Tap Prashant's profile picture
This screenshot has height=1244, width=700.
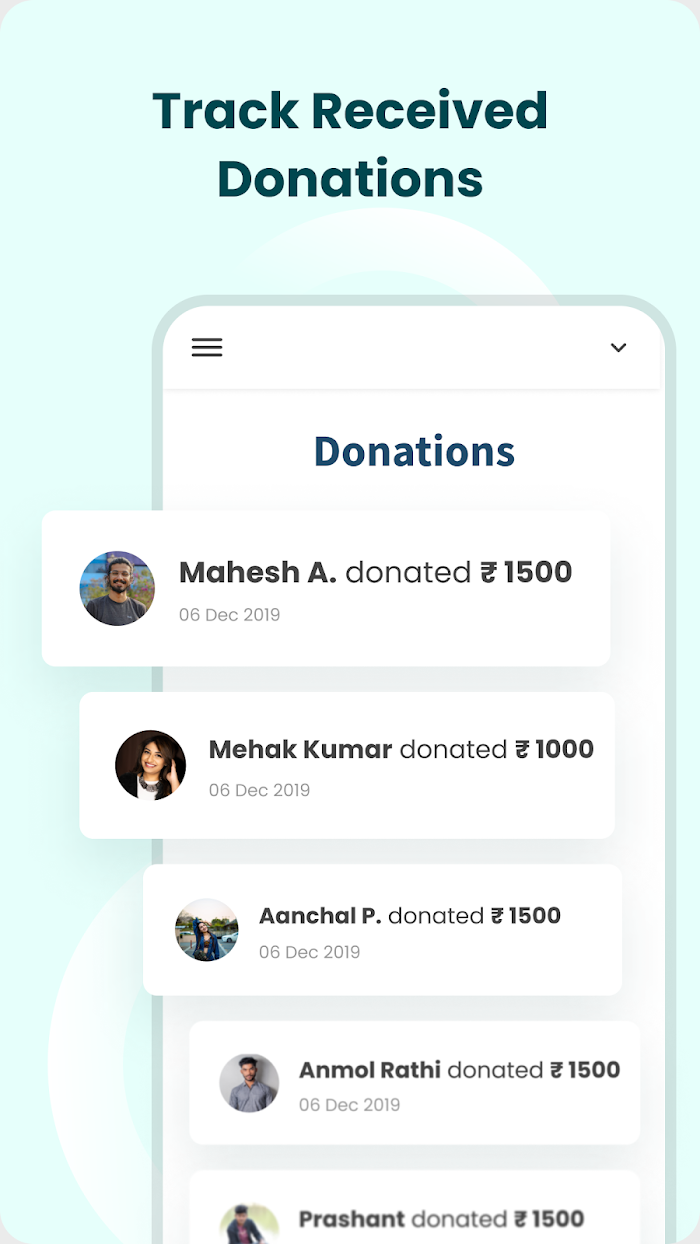pyautogui.click(x=249, y=1224)
